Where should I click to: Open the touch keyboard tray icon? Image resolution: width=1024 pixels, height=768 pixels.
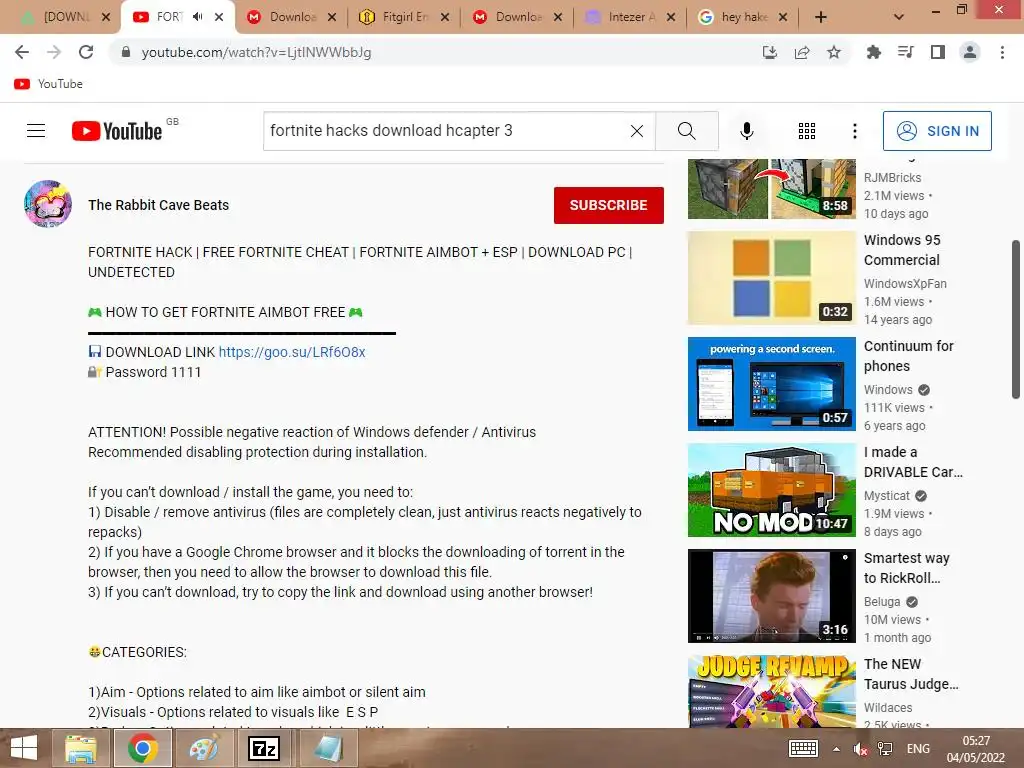(x=803, y=748)
